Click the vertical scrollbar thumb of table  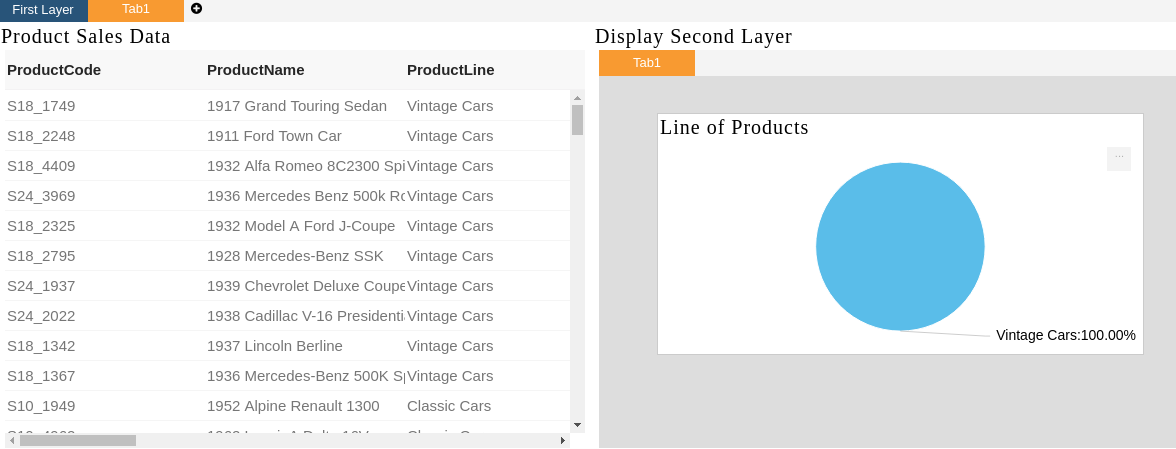pyautogui.click(x=578, y=120)
